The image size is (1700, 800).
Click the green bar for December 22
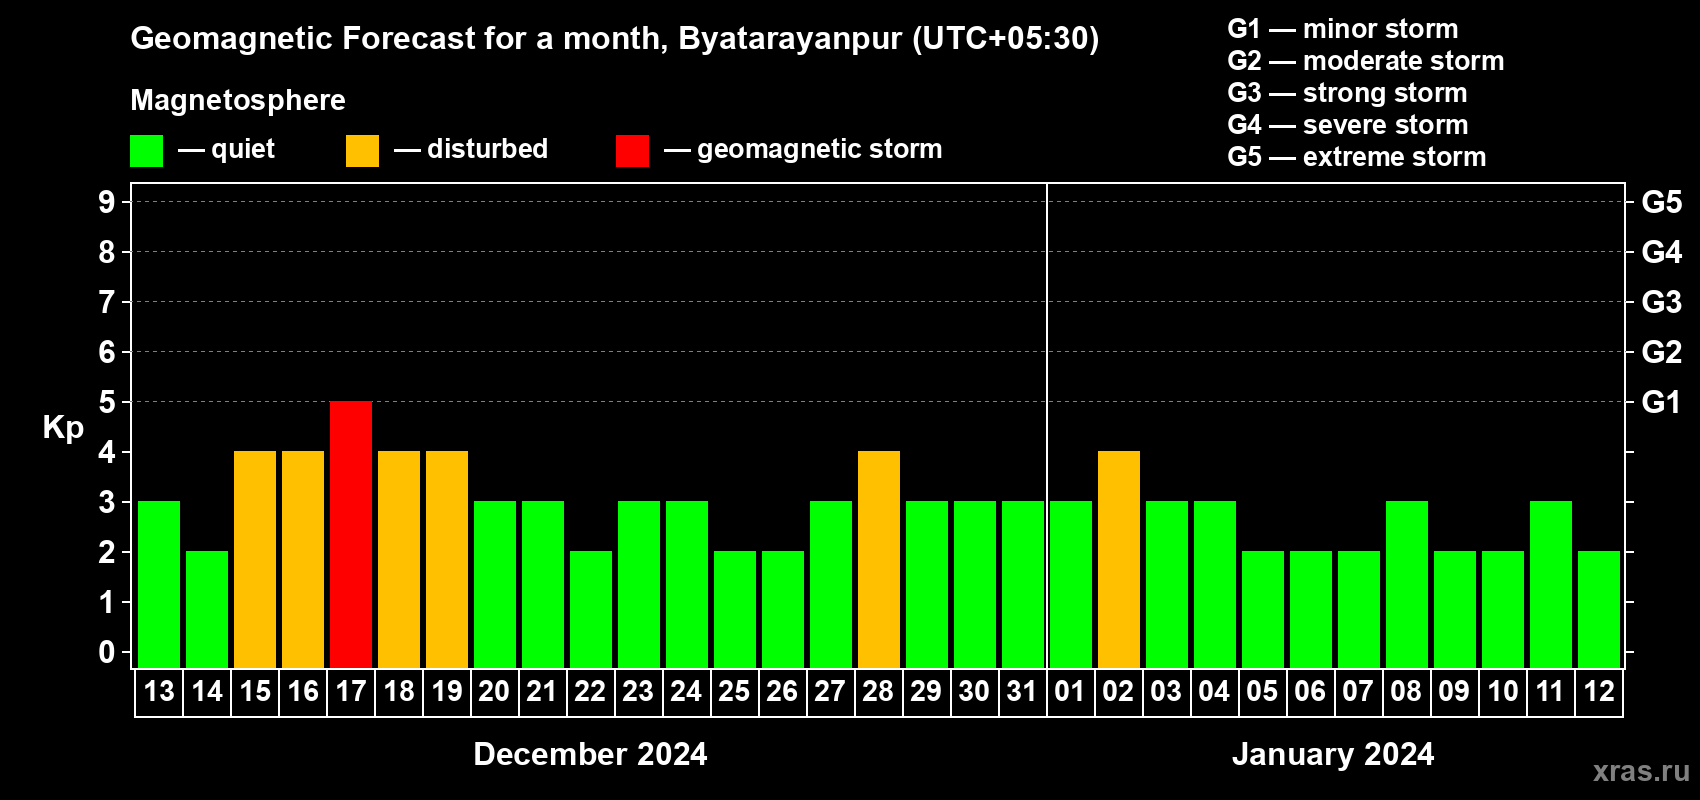(591, 610)
